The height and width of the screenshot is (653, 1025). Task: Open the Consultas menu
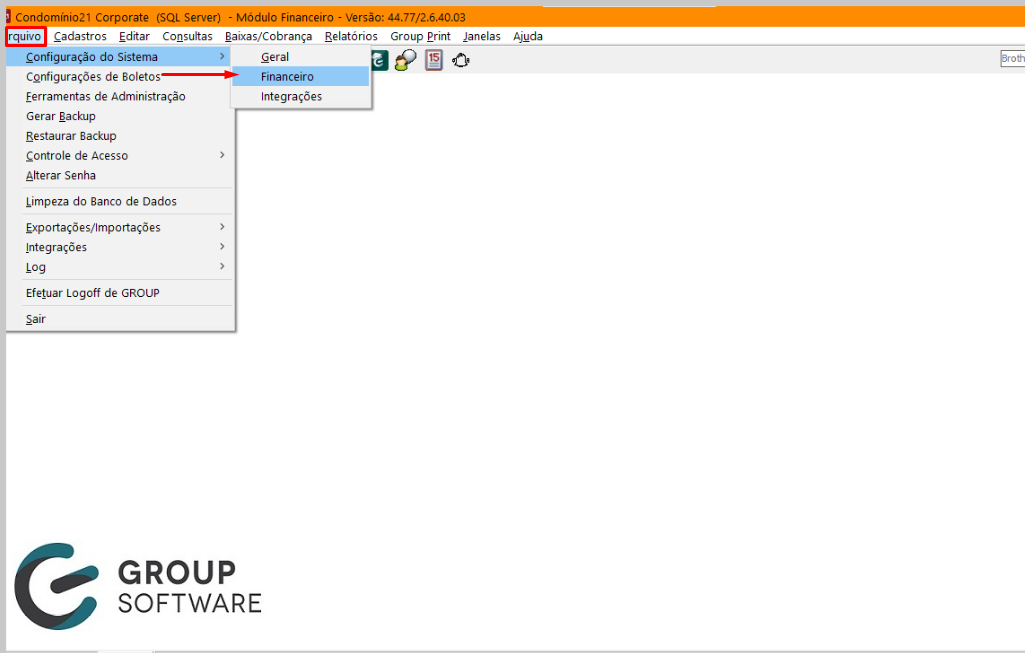point(187,37)
